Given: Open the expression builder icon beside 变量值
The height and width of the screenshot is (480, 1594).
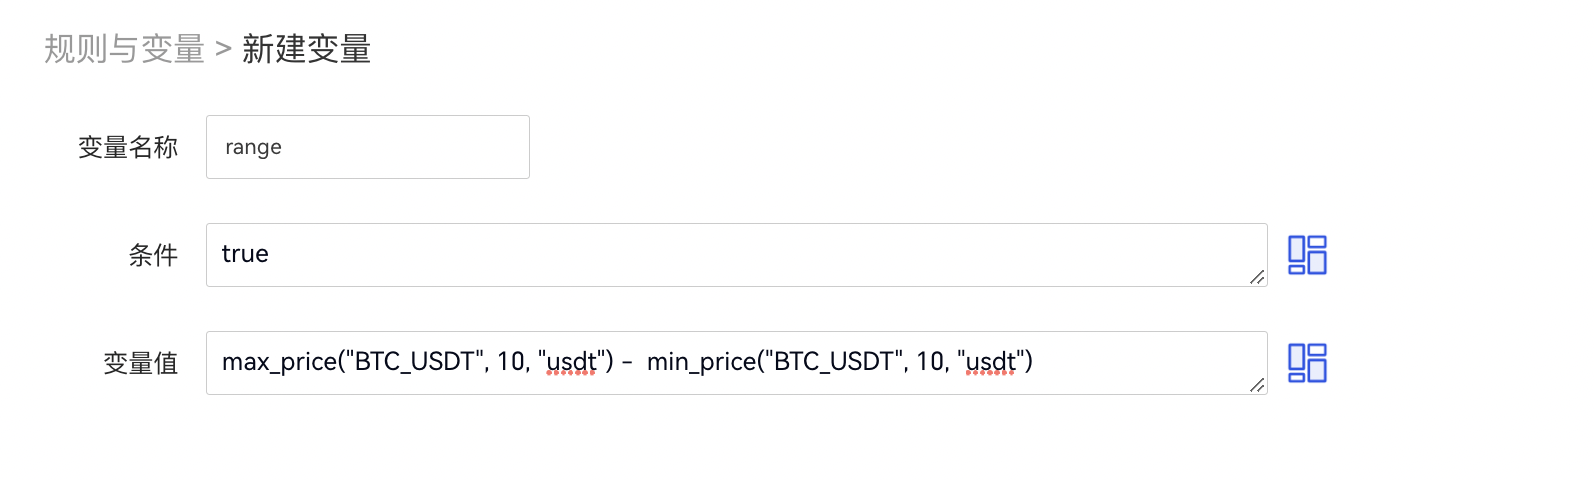Looking at the screenshot, I should click(1306, 363).
